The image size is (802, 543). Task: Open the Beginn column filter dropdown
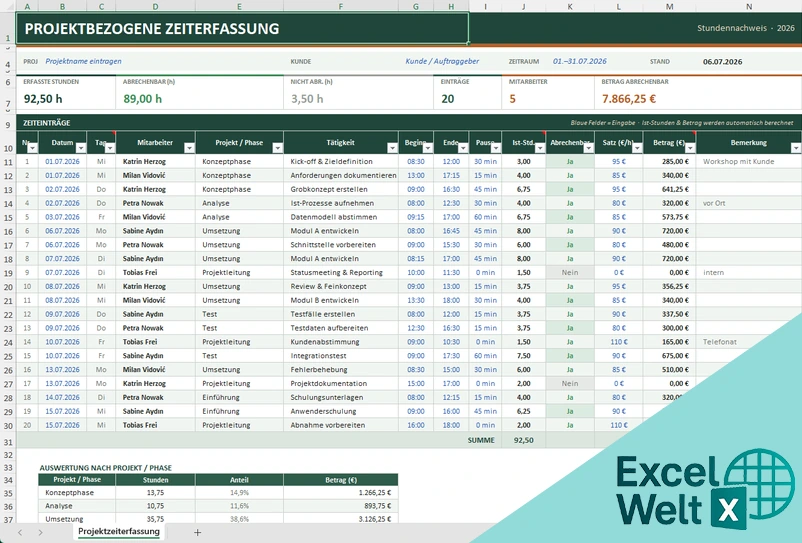click(428, 148)
